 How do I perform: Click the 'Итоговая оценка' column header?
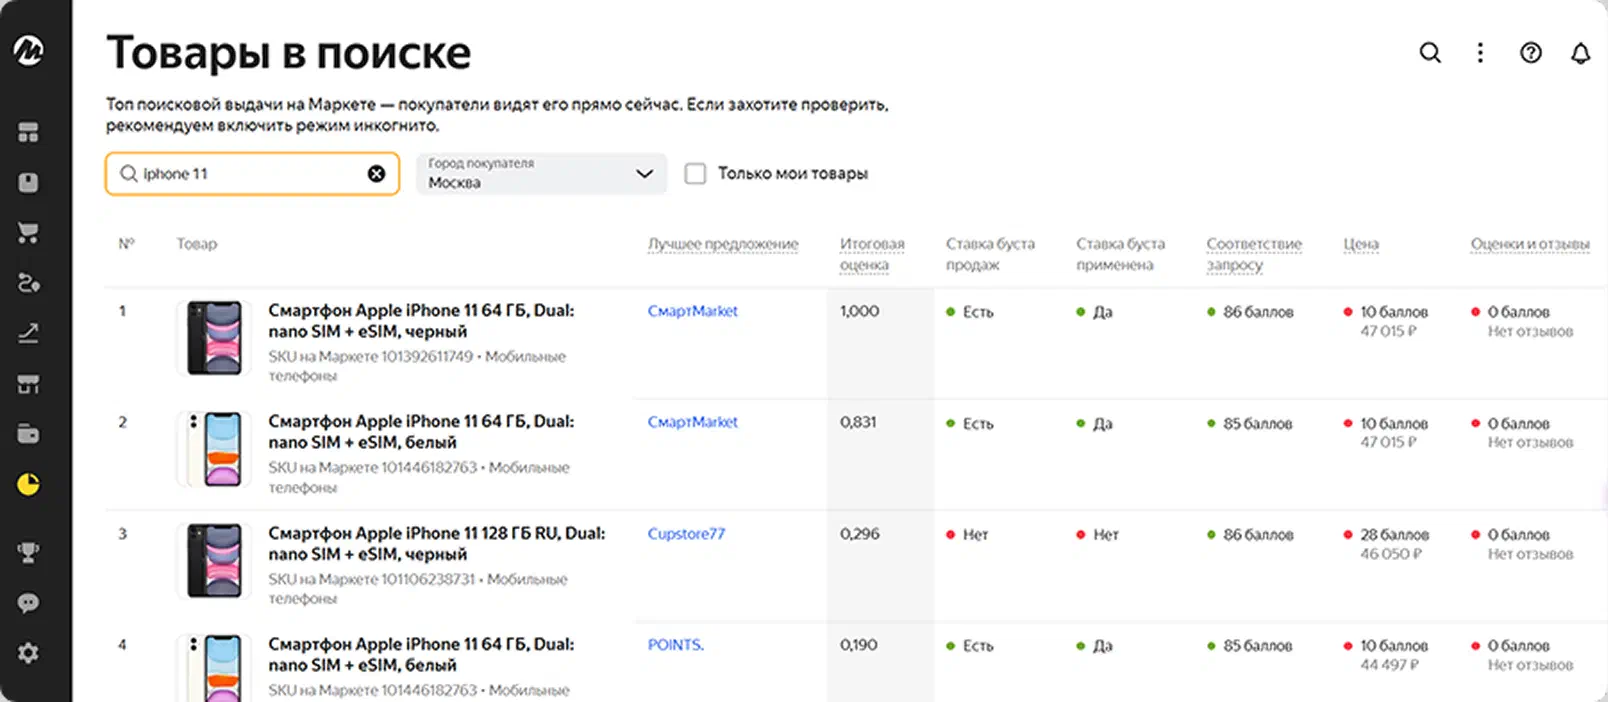tap(872, 254)
